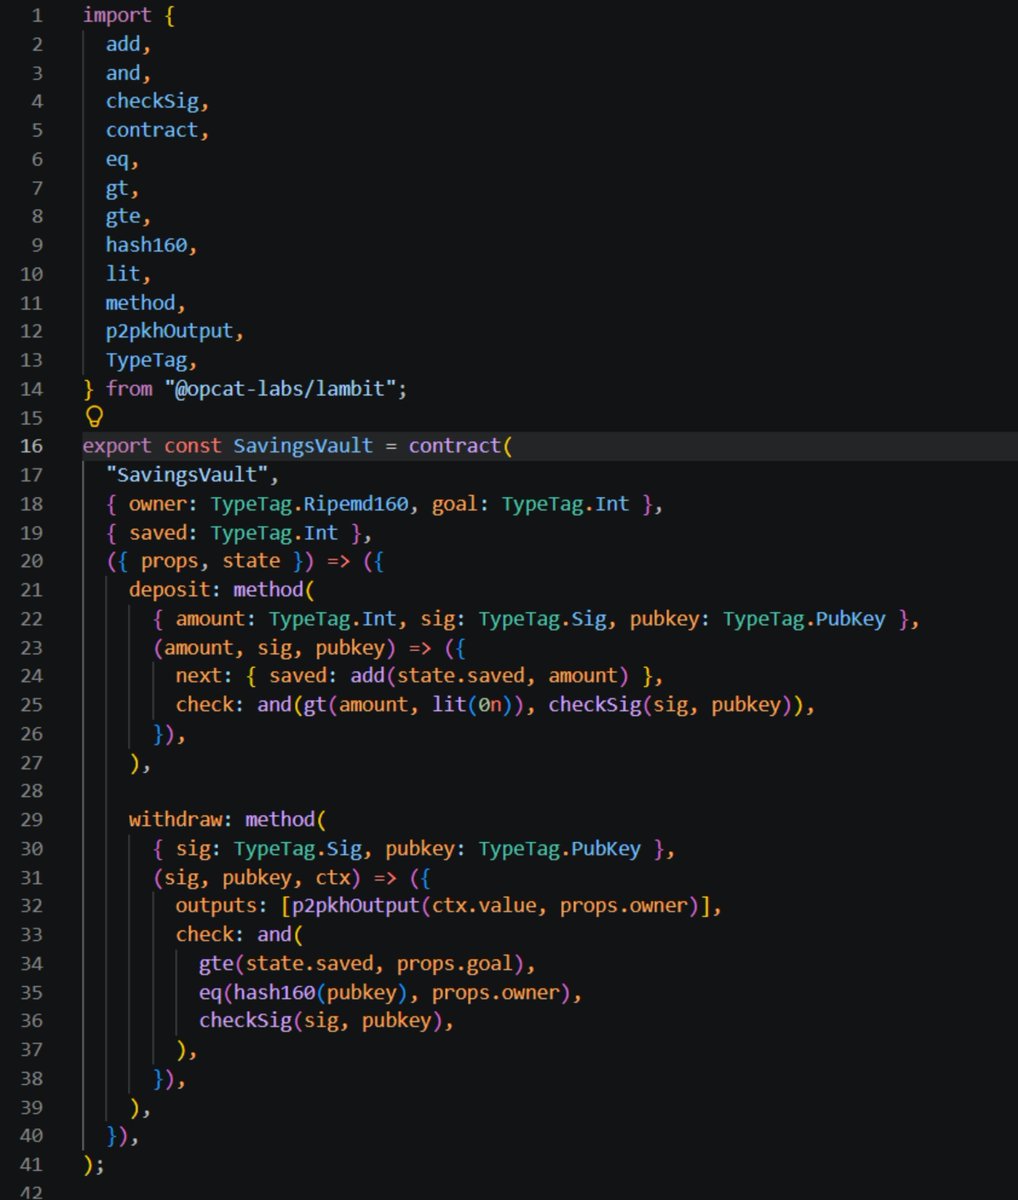Click the "gt," import on line 7

(x=123, y=188)
